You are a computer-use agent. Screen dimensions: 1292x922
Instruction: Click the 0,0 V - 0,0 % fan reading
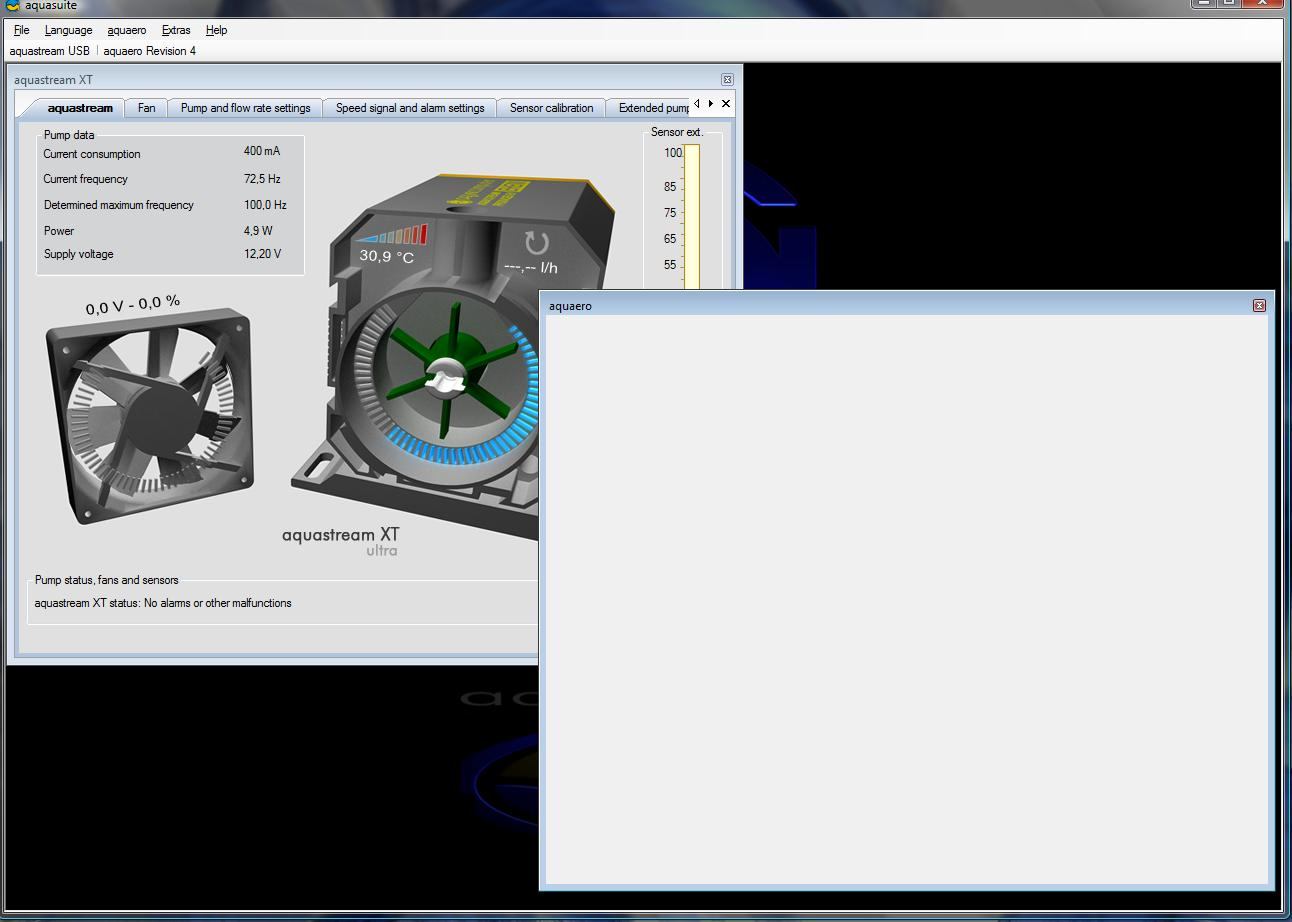(133, 305)
